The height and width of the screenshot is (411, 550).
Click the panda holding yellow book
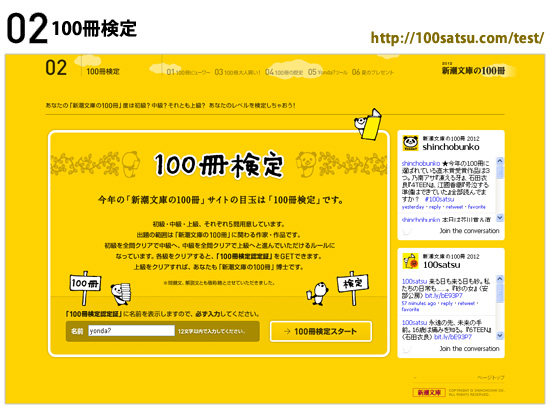tap(368, 124)
